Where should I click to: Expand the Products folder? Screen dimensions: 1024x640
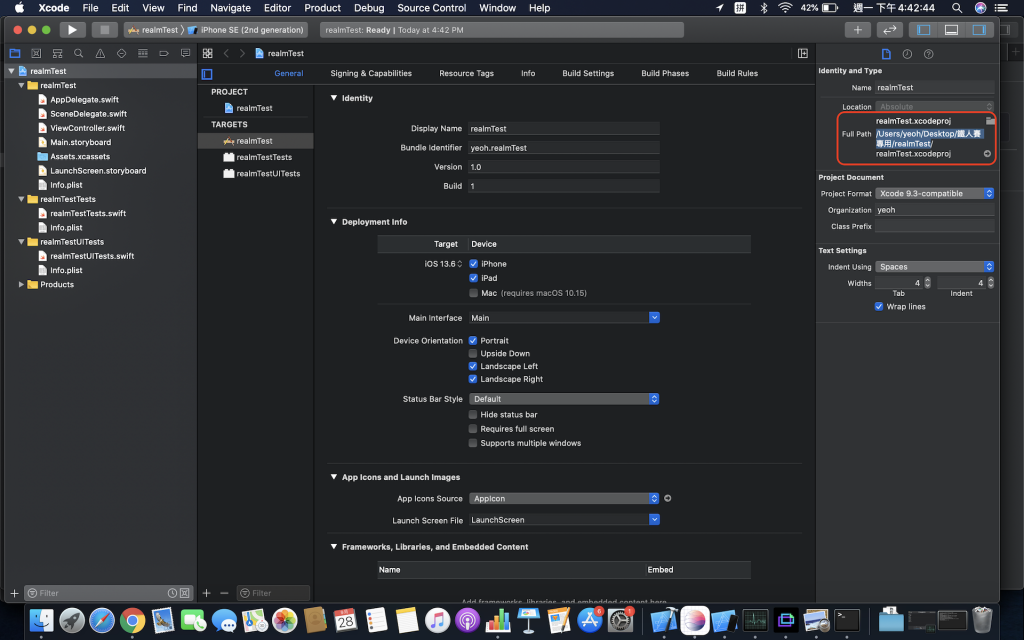22,285
